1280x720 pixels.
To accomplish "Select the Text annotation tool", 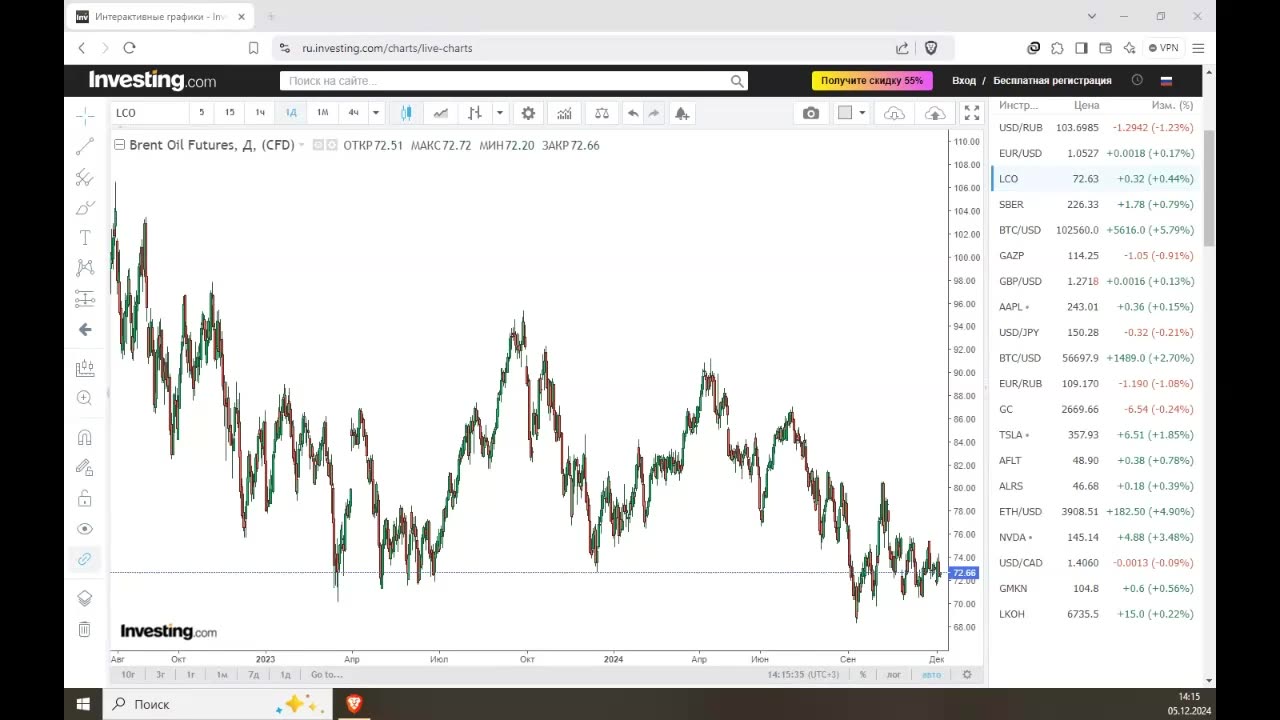I will tap(85, 238).
